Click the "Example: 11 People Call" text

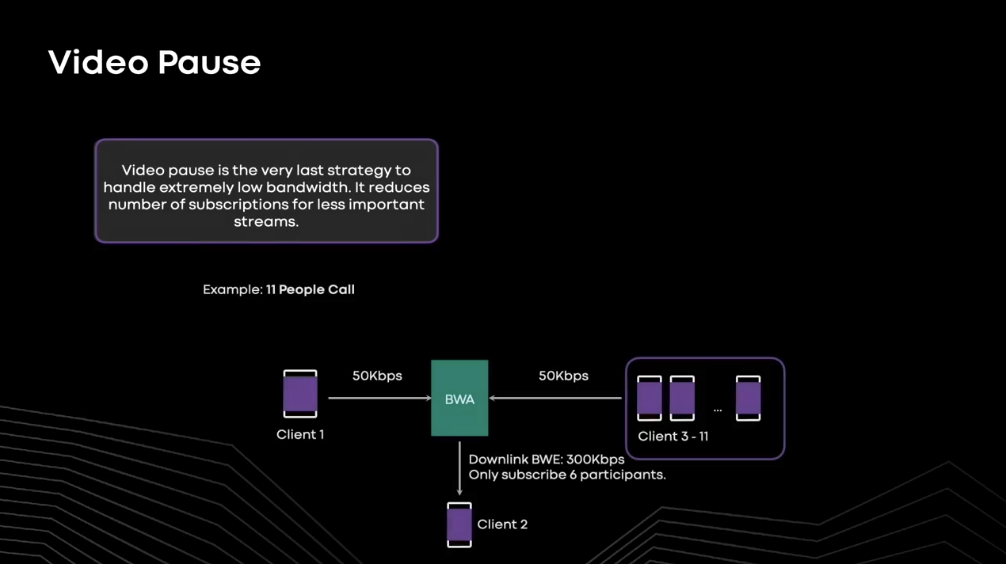pyautogui.click(x=279, y=290)
